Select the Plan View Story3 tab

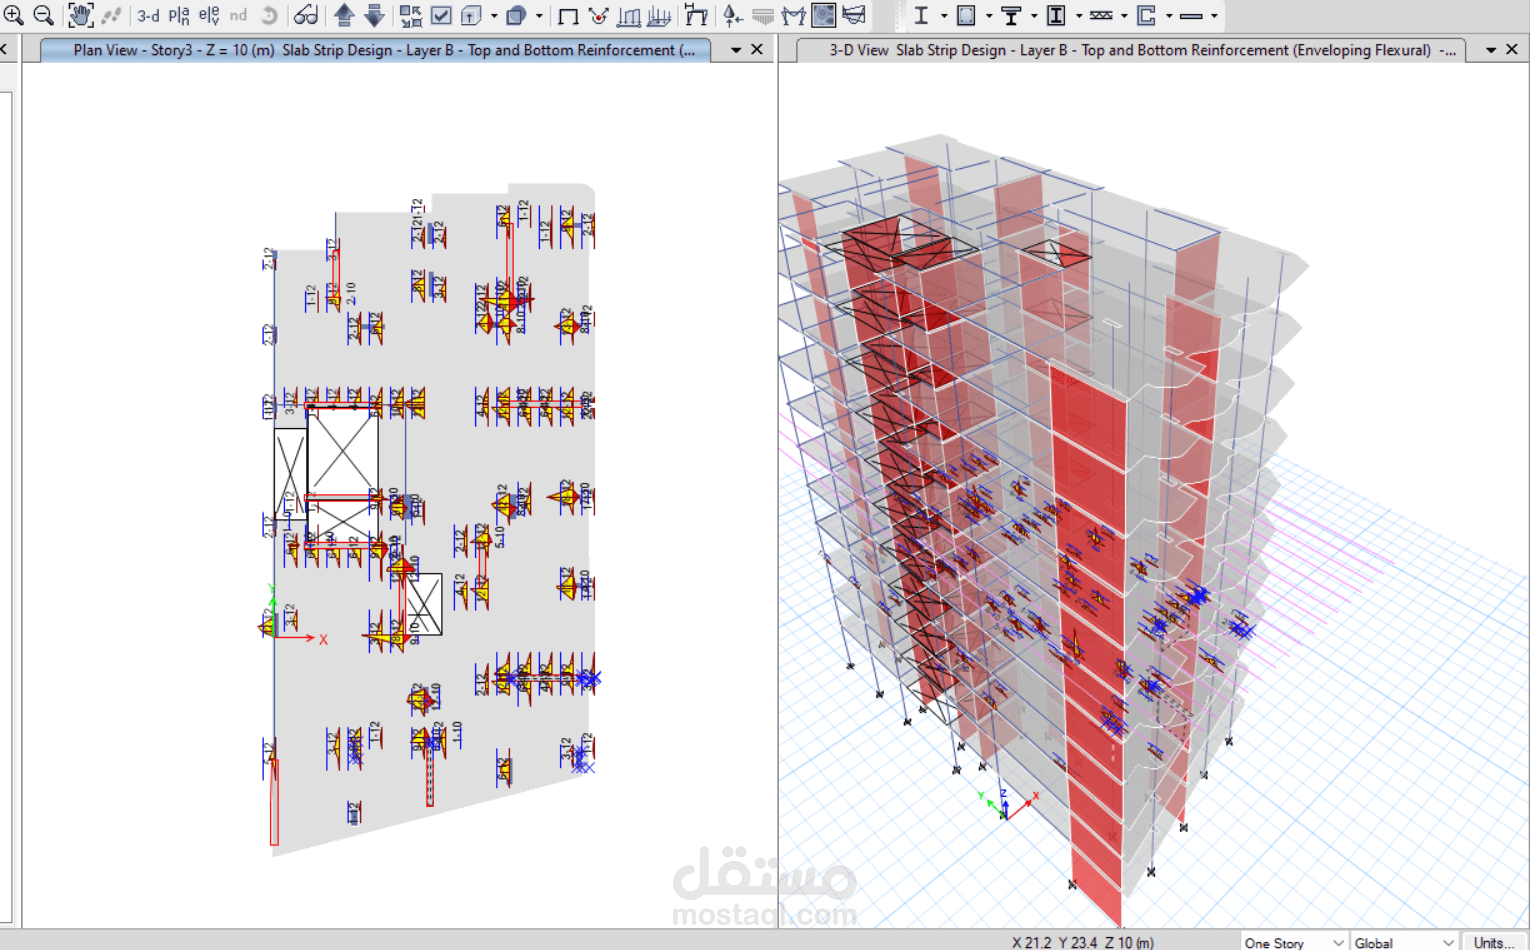coord(376,49)
